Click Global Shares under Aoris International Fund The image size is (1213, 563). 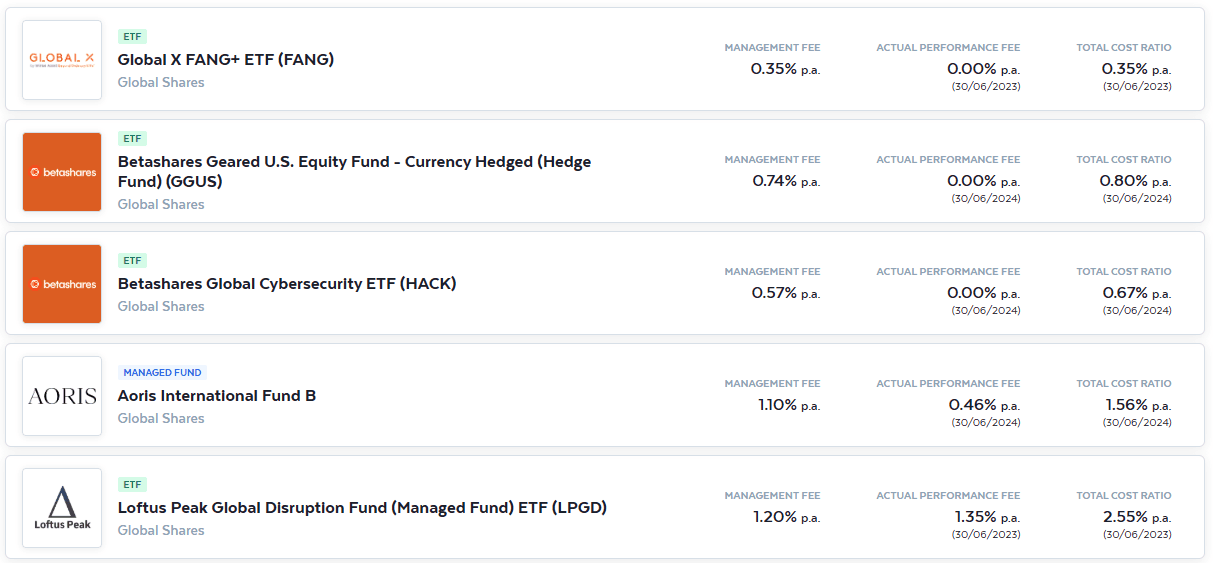(161, 418)
